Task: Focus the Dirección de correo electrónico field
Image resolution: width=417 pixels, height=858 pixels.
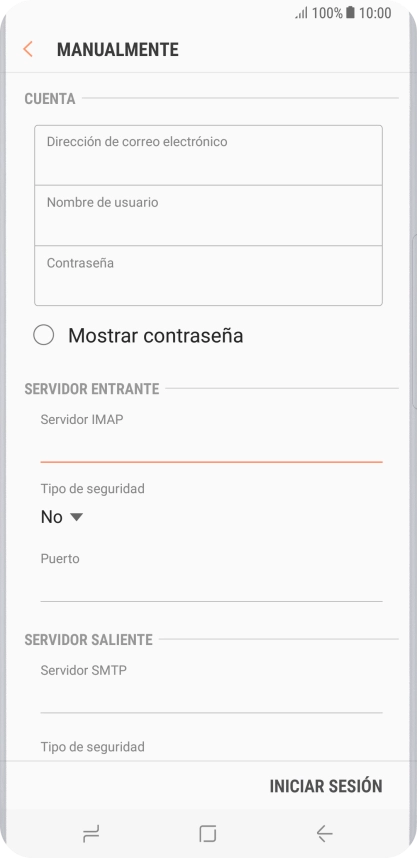Action: click(x=208, y=155)
